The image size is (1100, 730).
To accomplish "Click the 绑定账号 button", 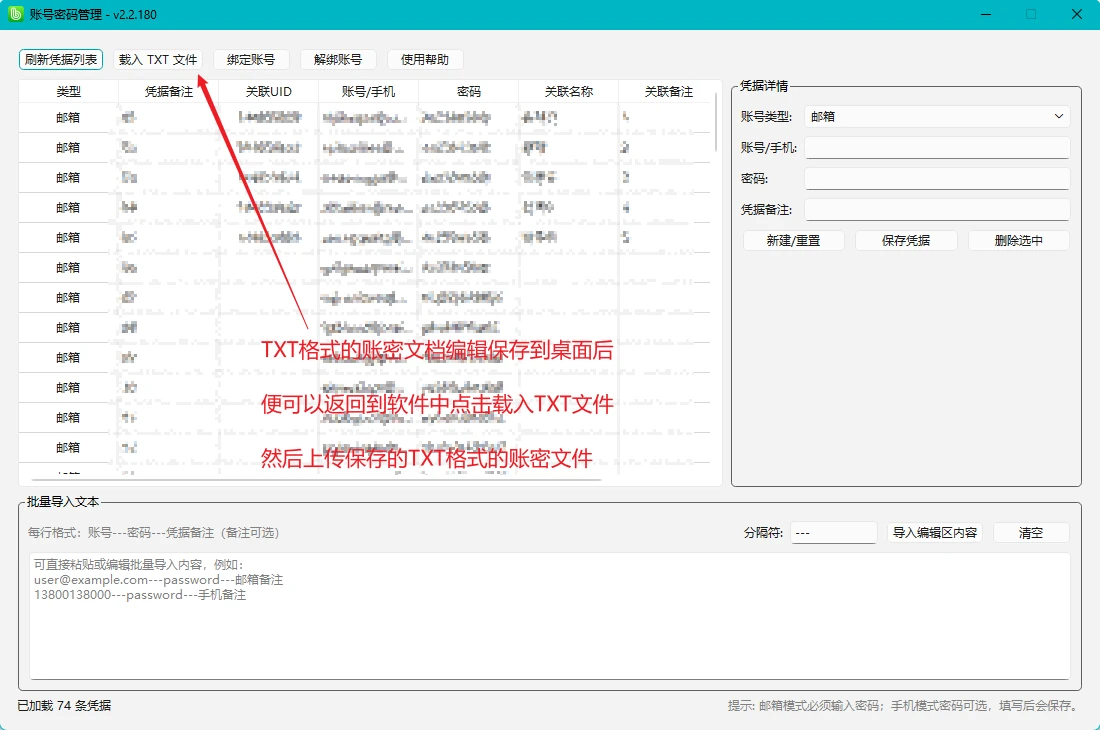I will (x=250, y=60).
